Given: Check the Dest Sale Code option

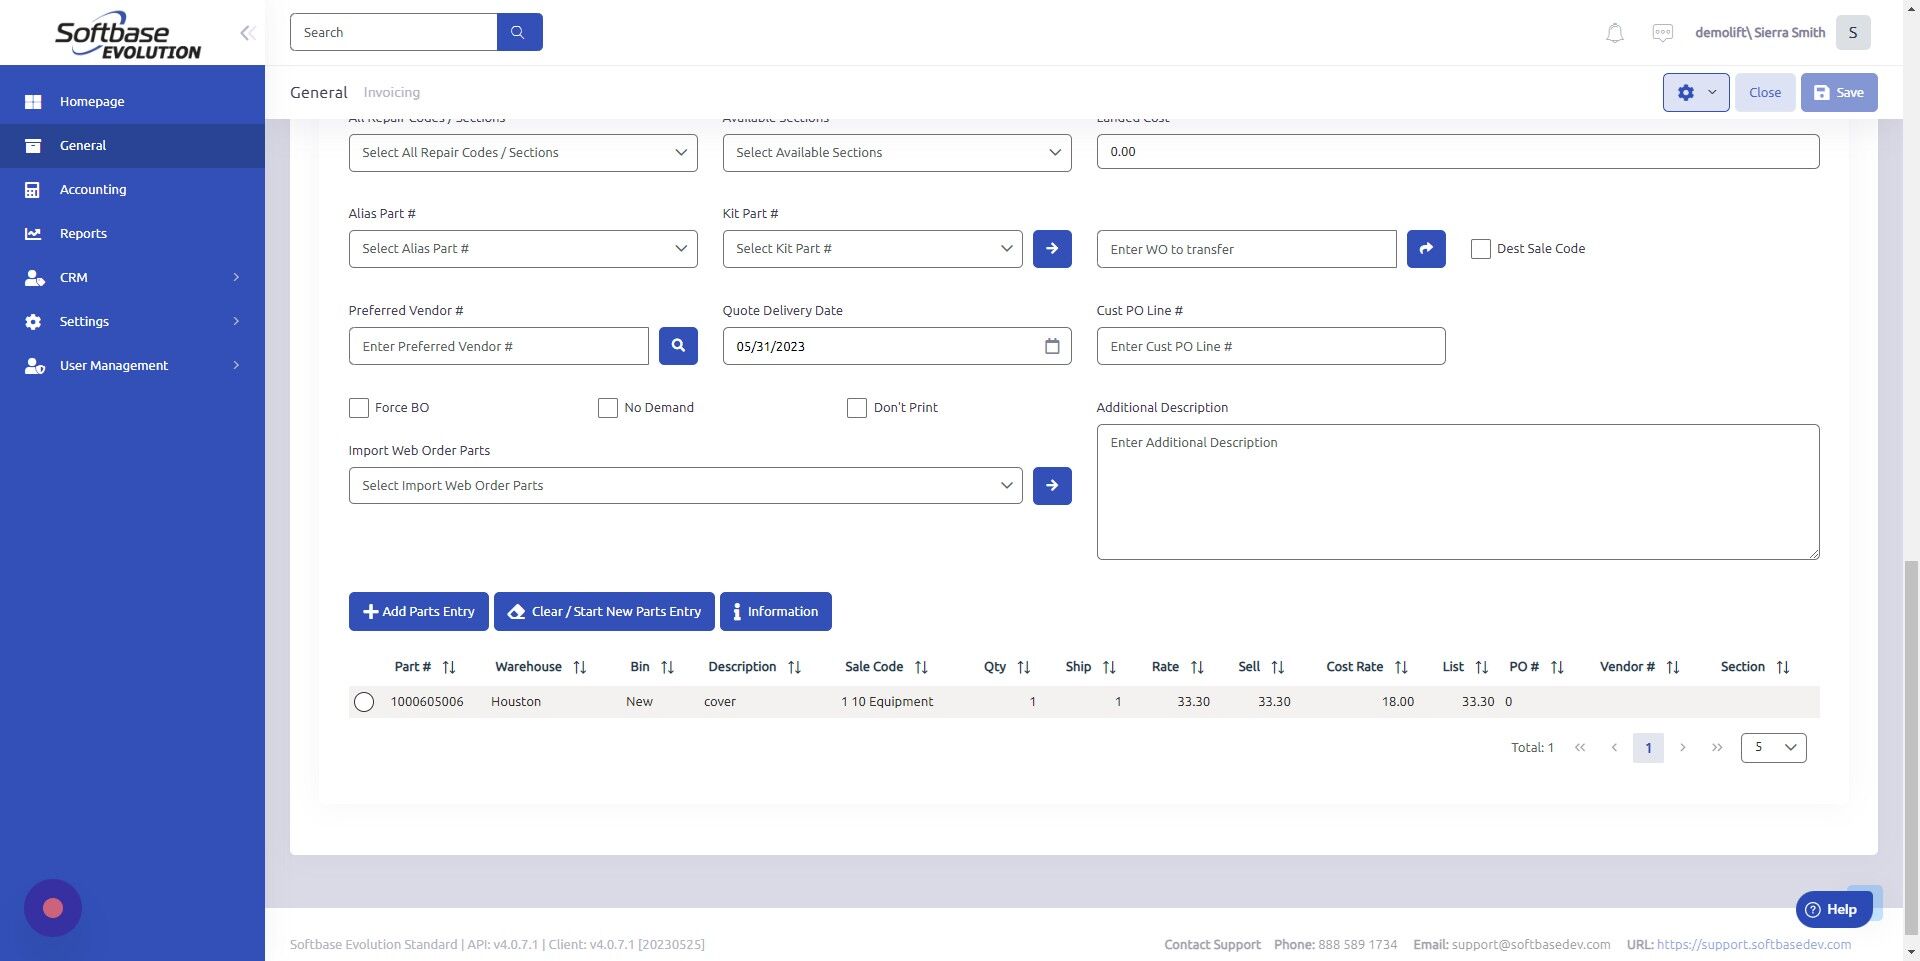Looking at the screenshot, I should tap(1481, 248).
